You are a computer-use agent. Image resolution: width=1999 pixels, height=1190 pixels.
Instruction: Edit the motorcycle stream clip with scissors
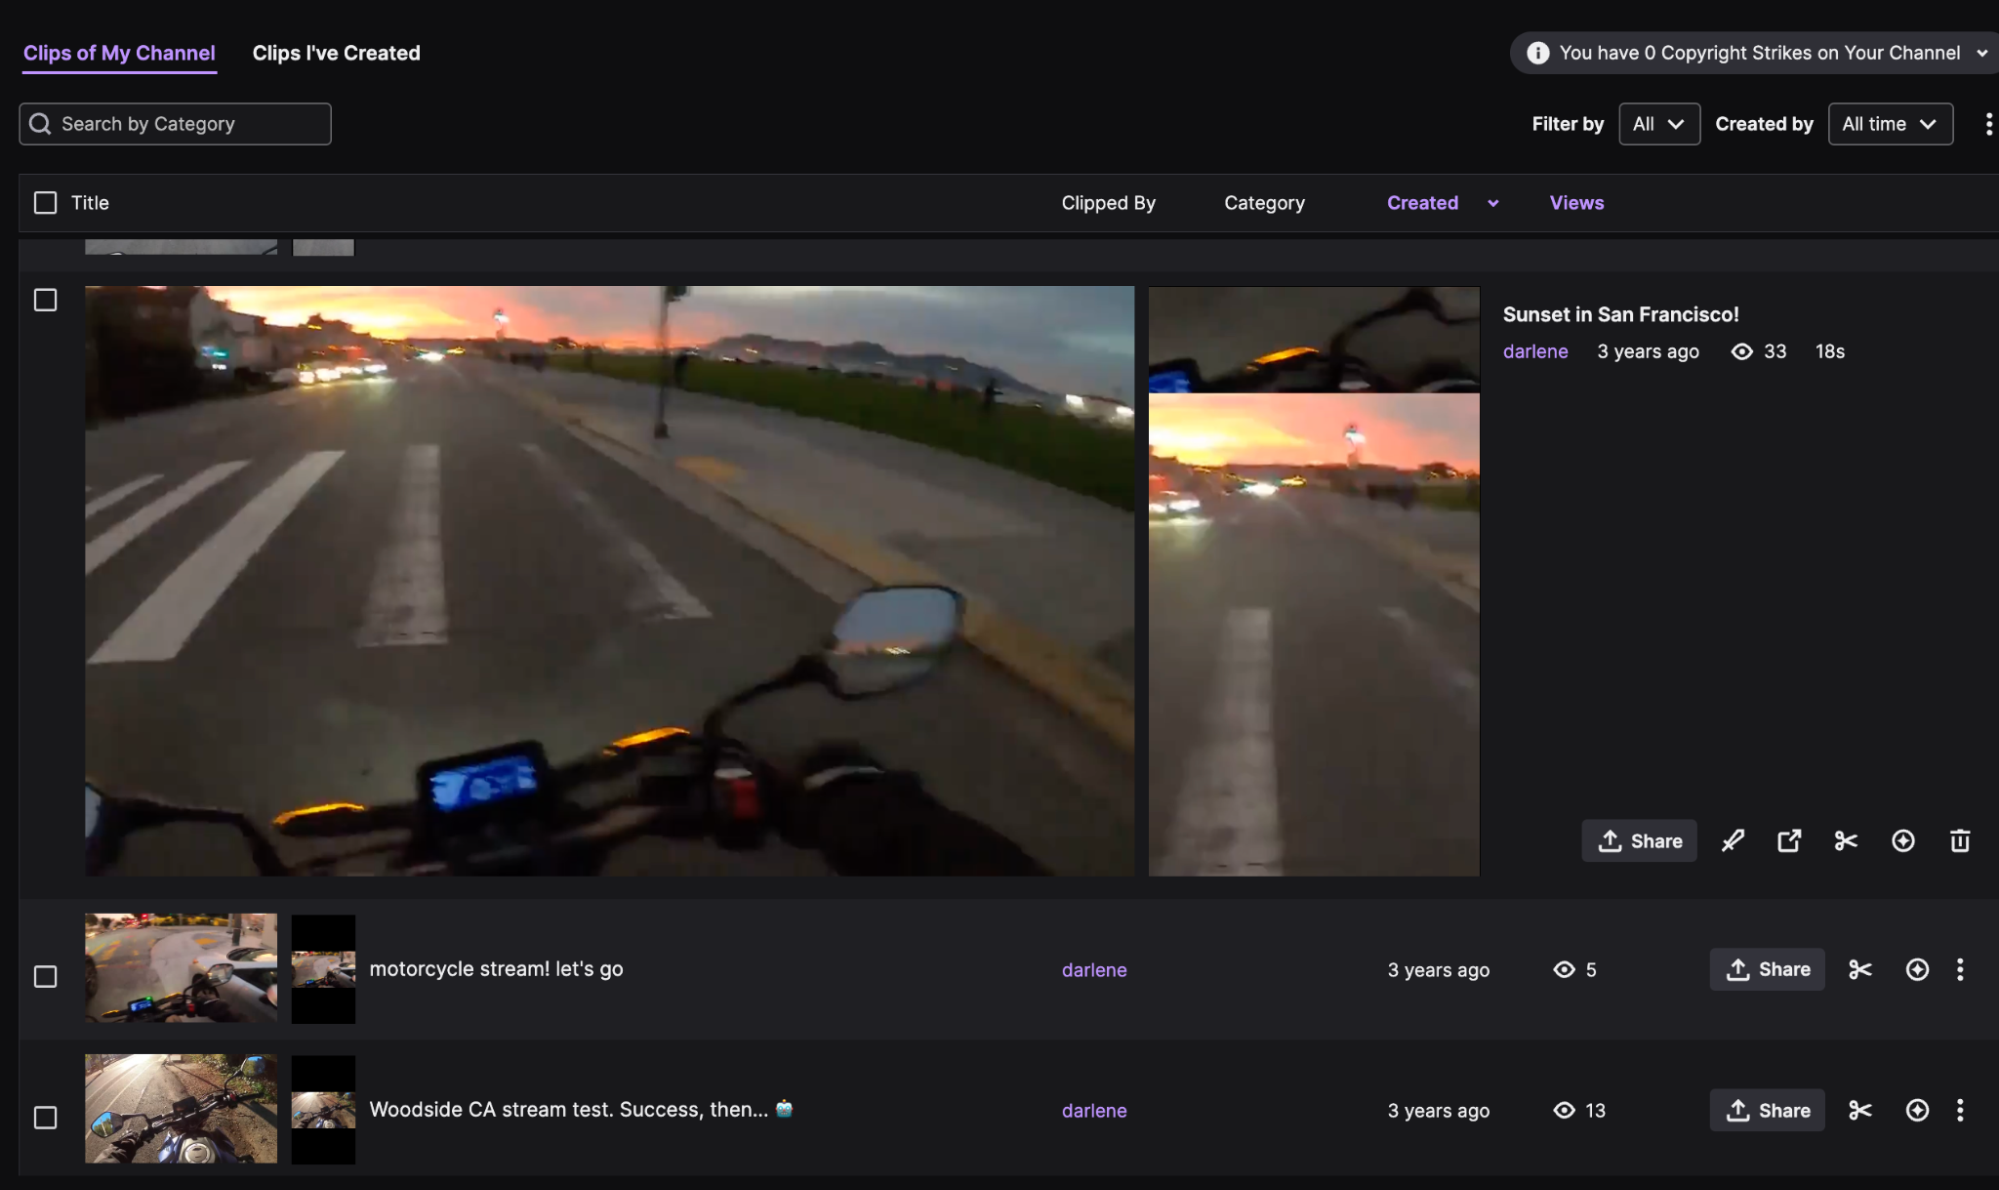point(1859,969)
